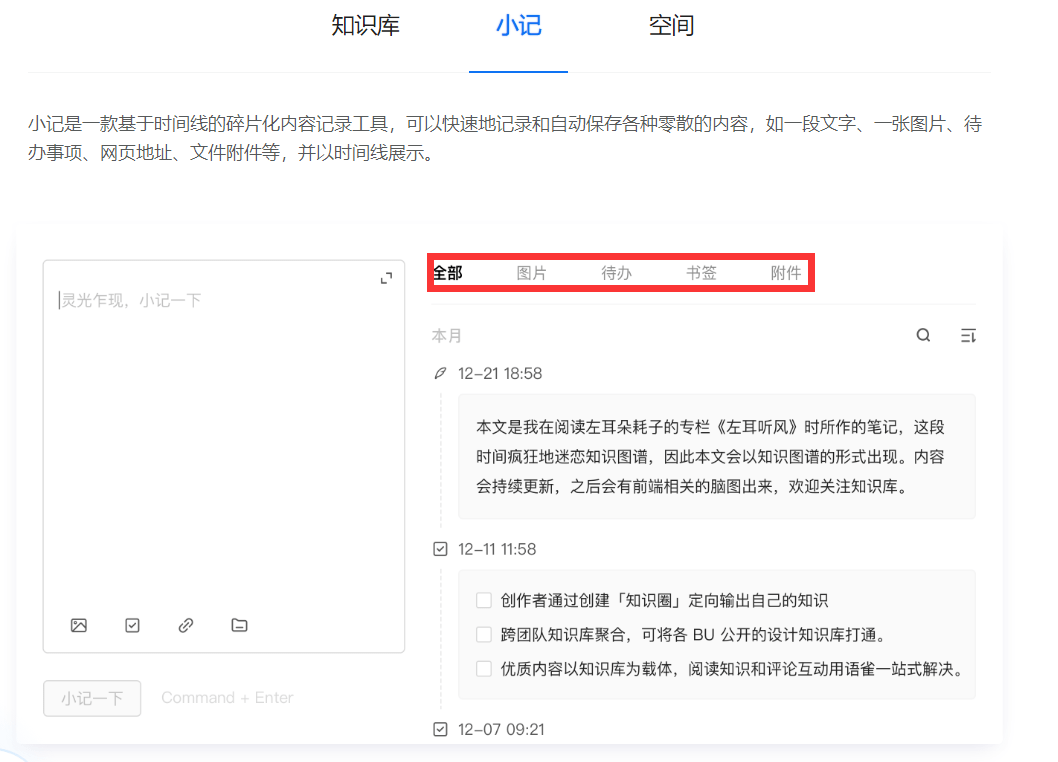The width and height of the screenshot is (1058, 762).
Task: Switch to the 知识库 tab
Action: 364,26
